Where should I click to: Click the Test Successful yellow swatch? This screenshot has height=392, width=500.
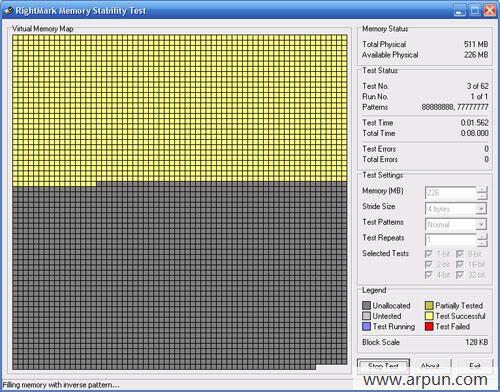[x=429, y=316]
